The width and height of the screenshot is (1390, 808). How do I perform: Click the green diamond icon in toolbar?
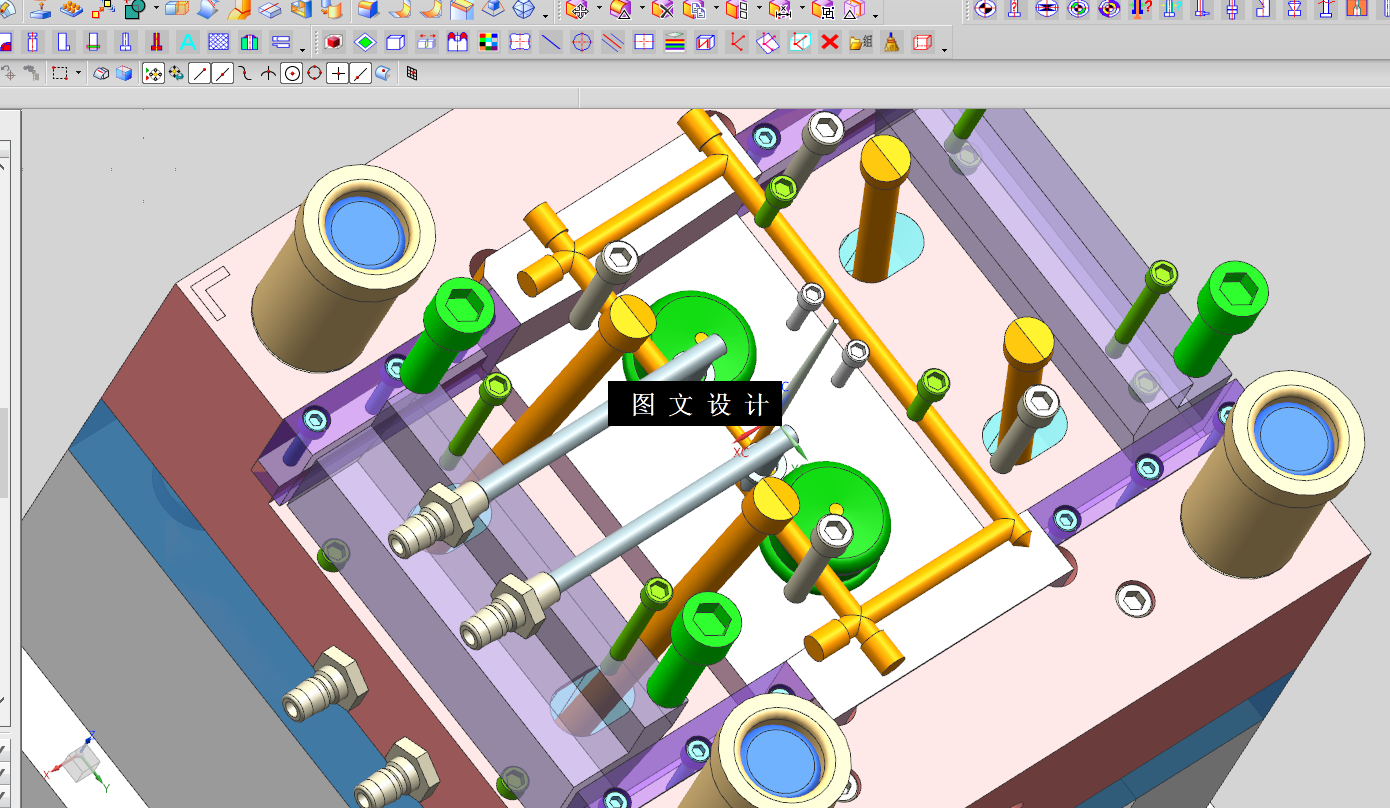(365, 43)
